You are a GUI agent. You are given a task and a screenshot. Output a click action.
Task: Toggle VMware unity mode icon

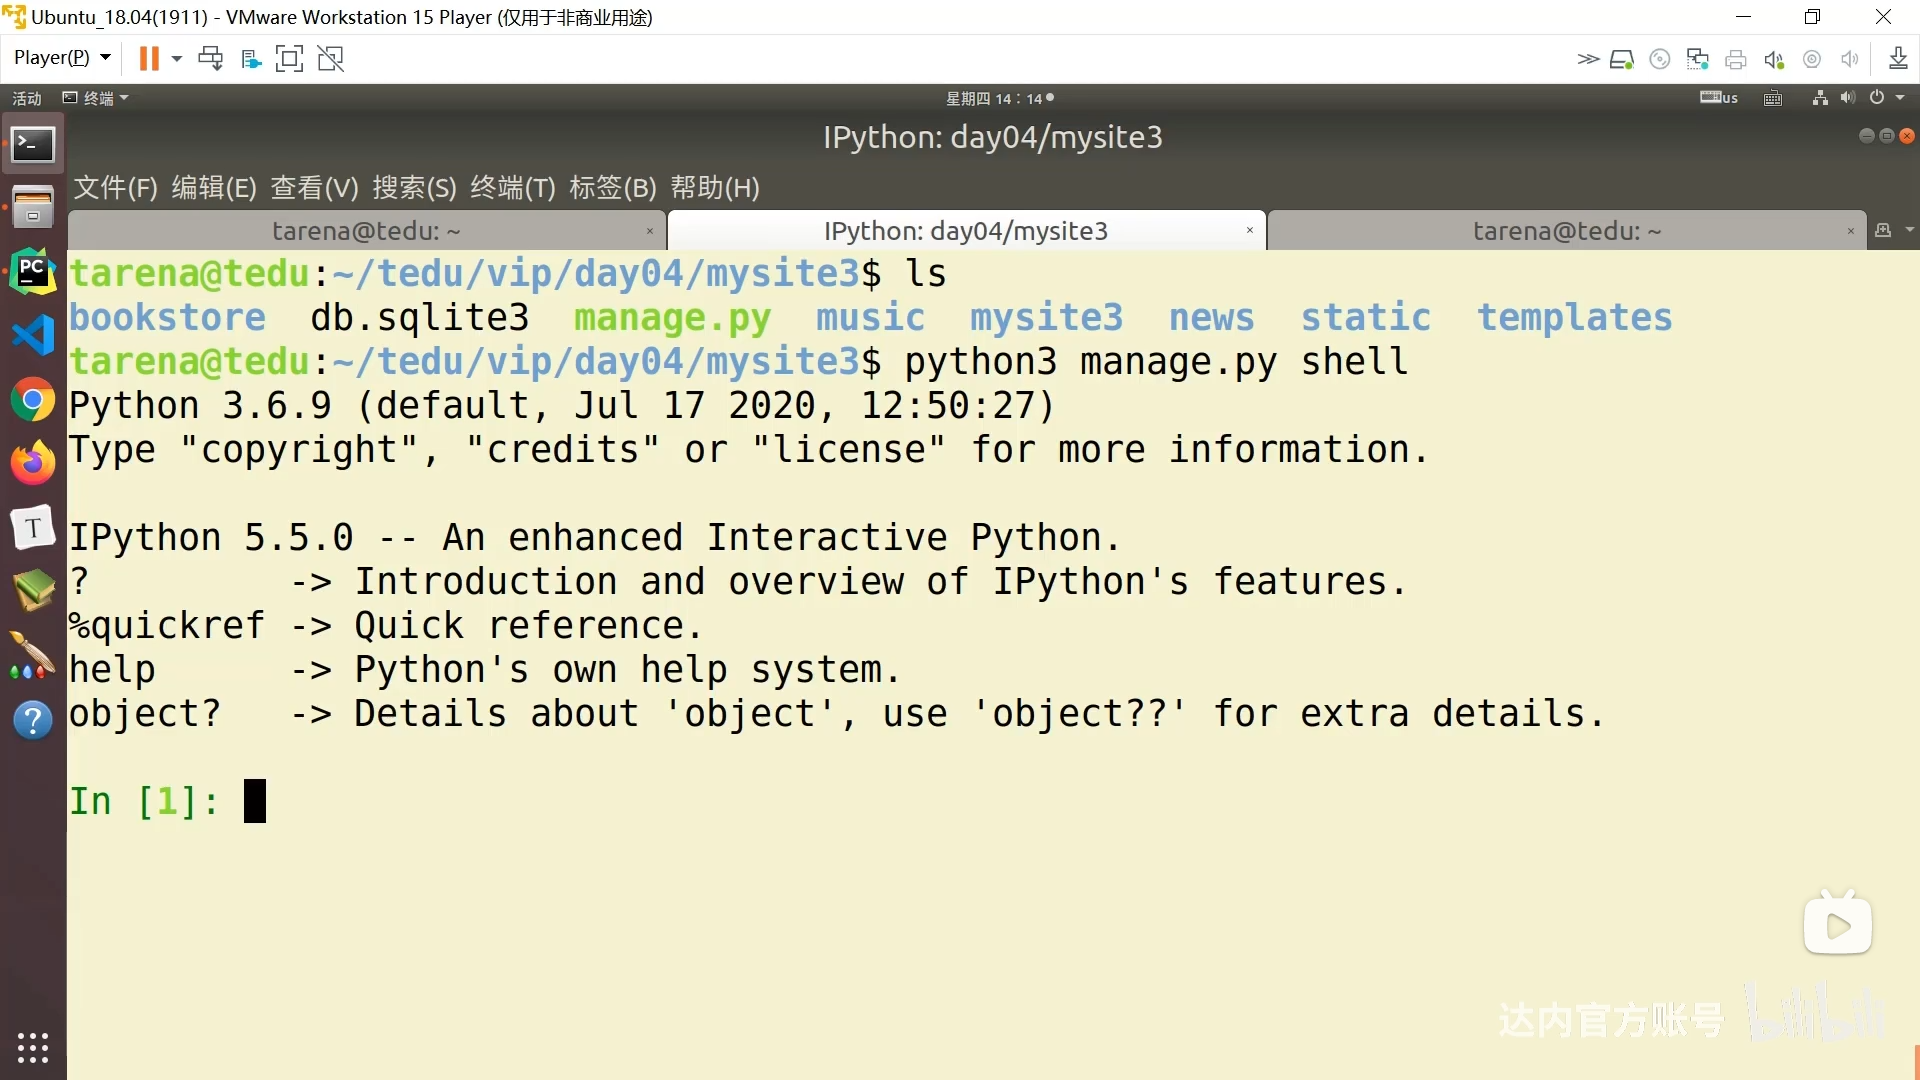click(331, 59)
